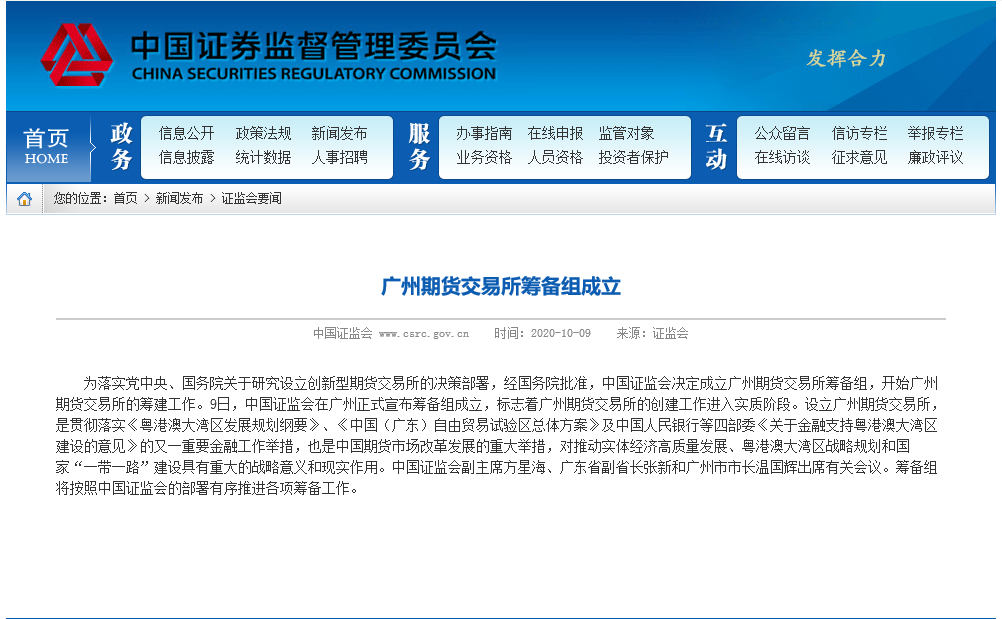Image resolution: width=1002 pixels, height=619 pixels.
Task: Click the 来源：证监会 label
Action: point(652,333)
